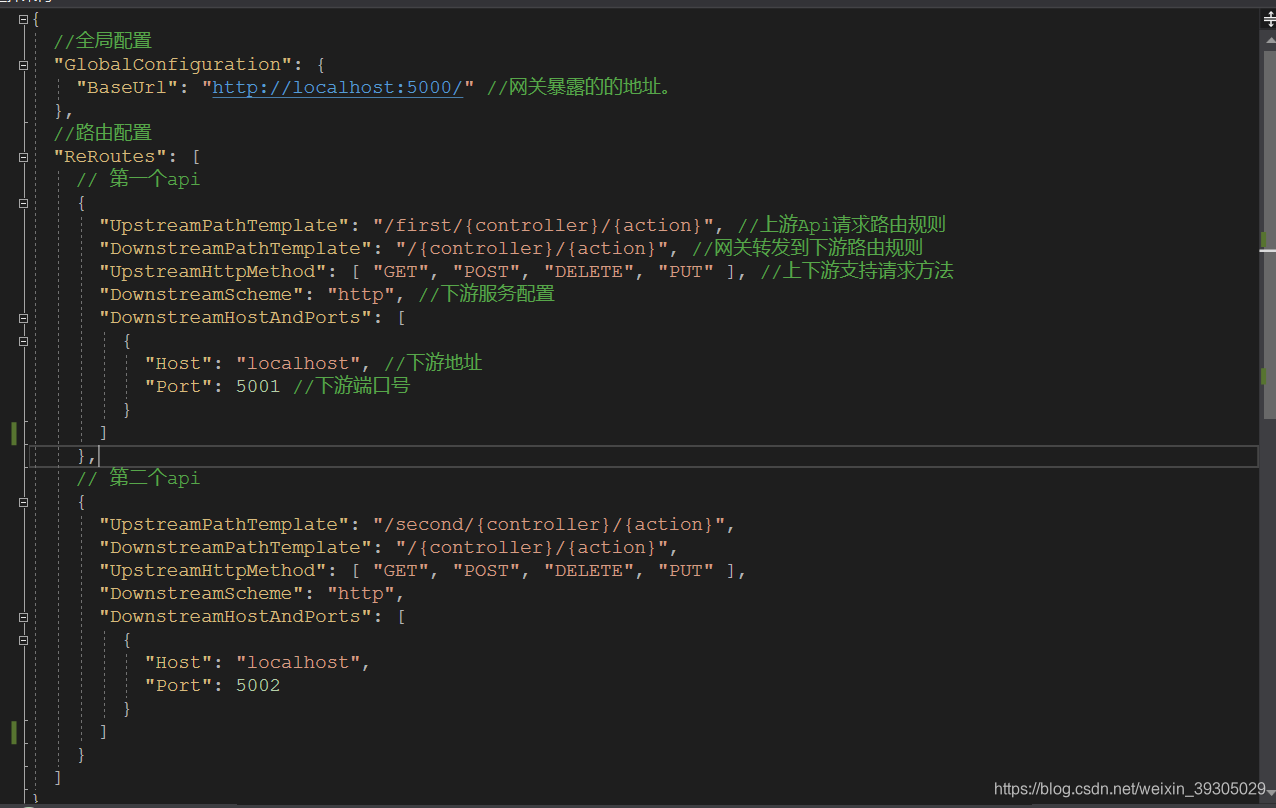Click the editor split-window handle icon
Viewport: 1276px width, 808px height.
[1270, 17]
